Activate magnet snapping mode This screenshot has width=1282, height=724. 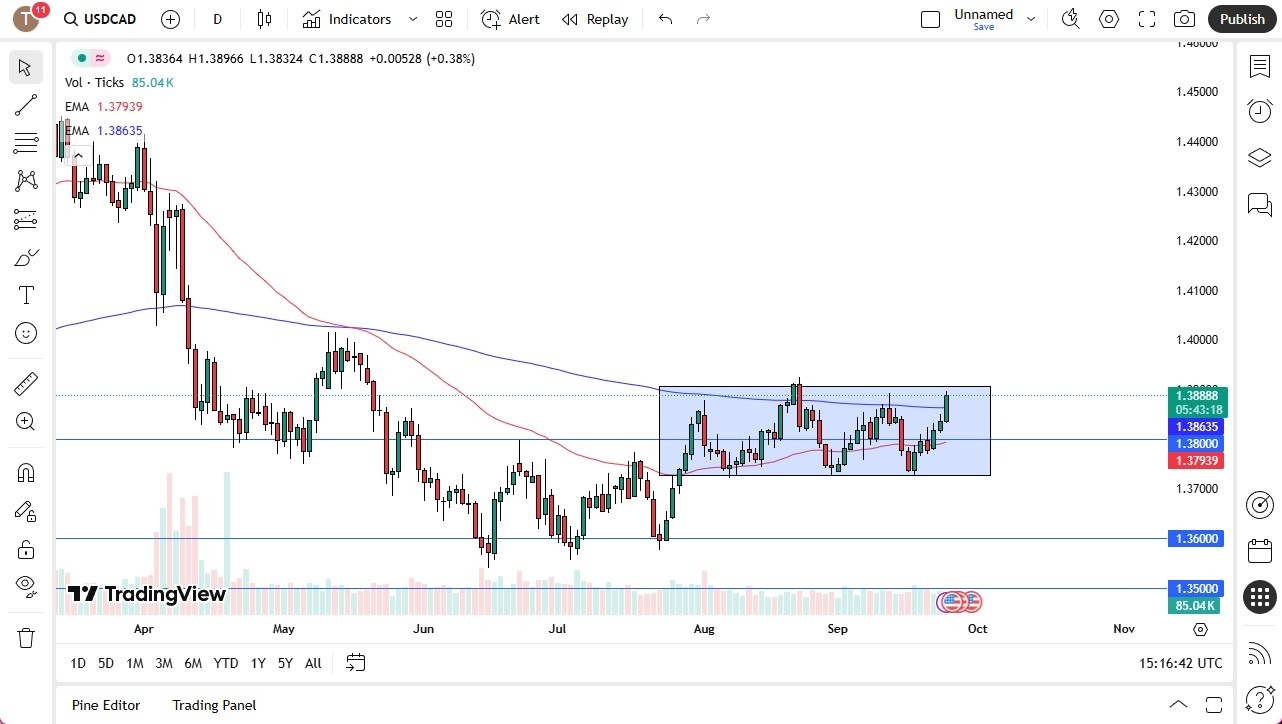click(x=26, y=472)
